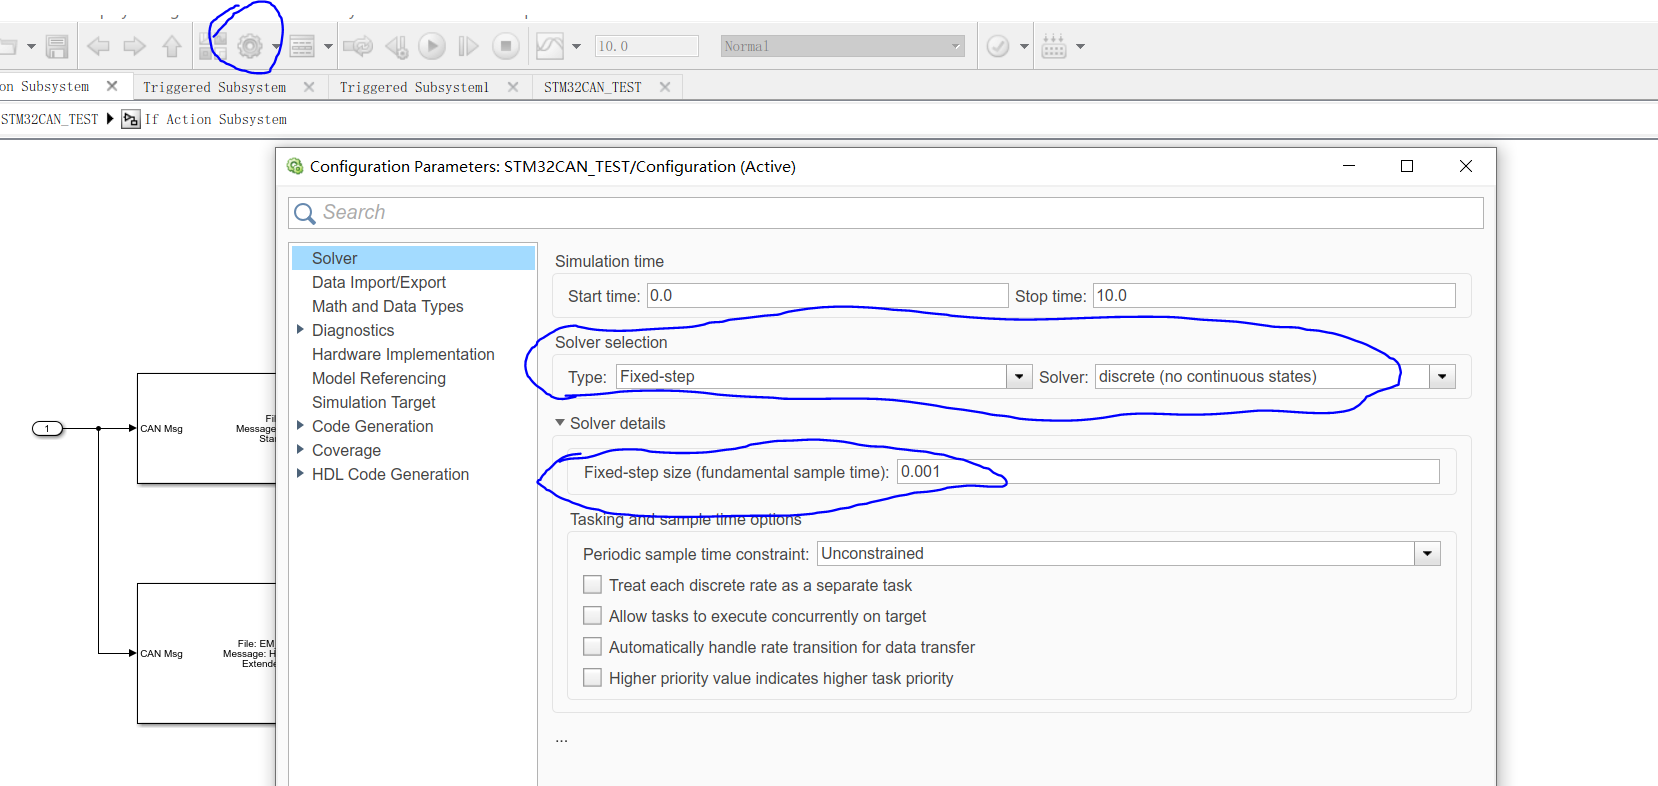Viewport: 1658px width, 786px height.
Task: Enable Treat each discrete rate as separate task
Action: (x=592, y=585)
